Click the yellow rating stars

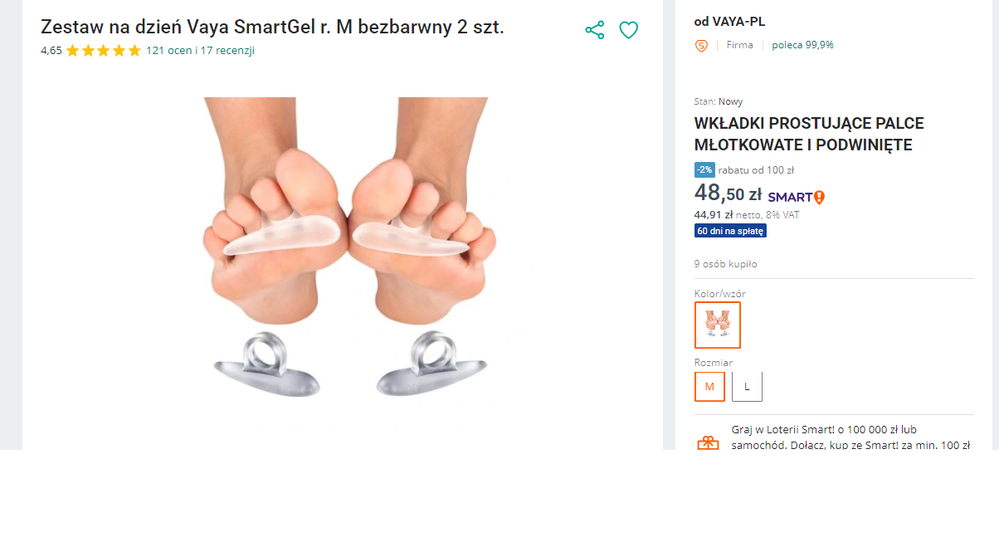pos(104,51)
